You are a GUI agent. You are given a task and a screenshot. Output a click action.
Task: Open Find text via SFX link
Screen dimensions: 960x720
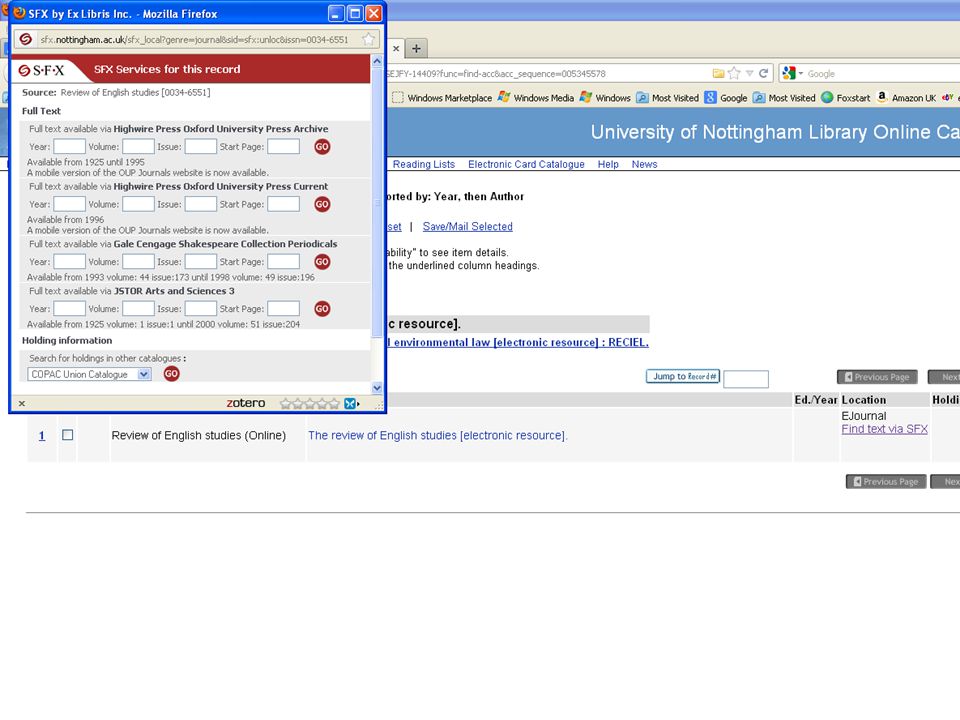click(884, 429)
